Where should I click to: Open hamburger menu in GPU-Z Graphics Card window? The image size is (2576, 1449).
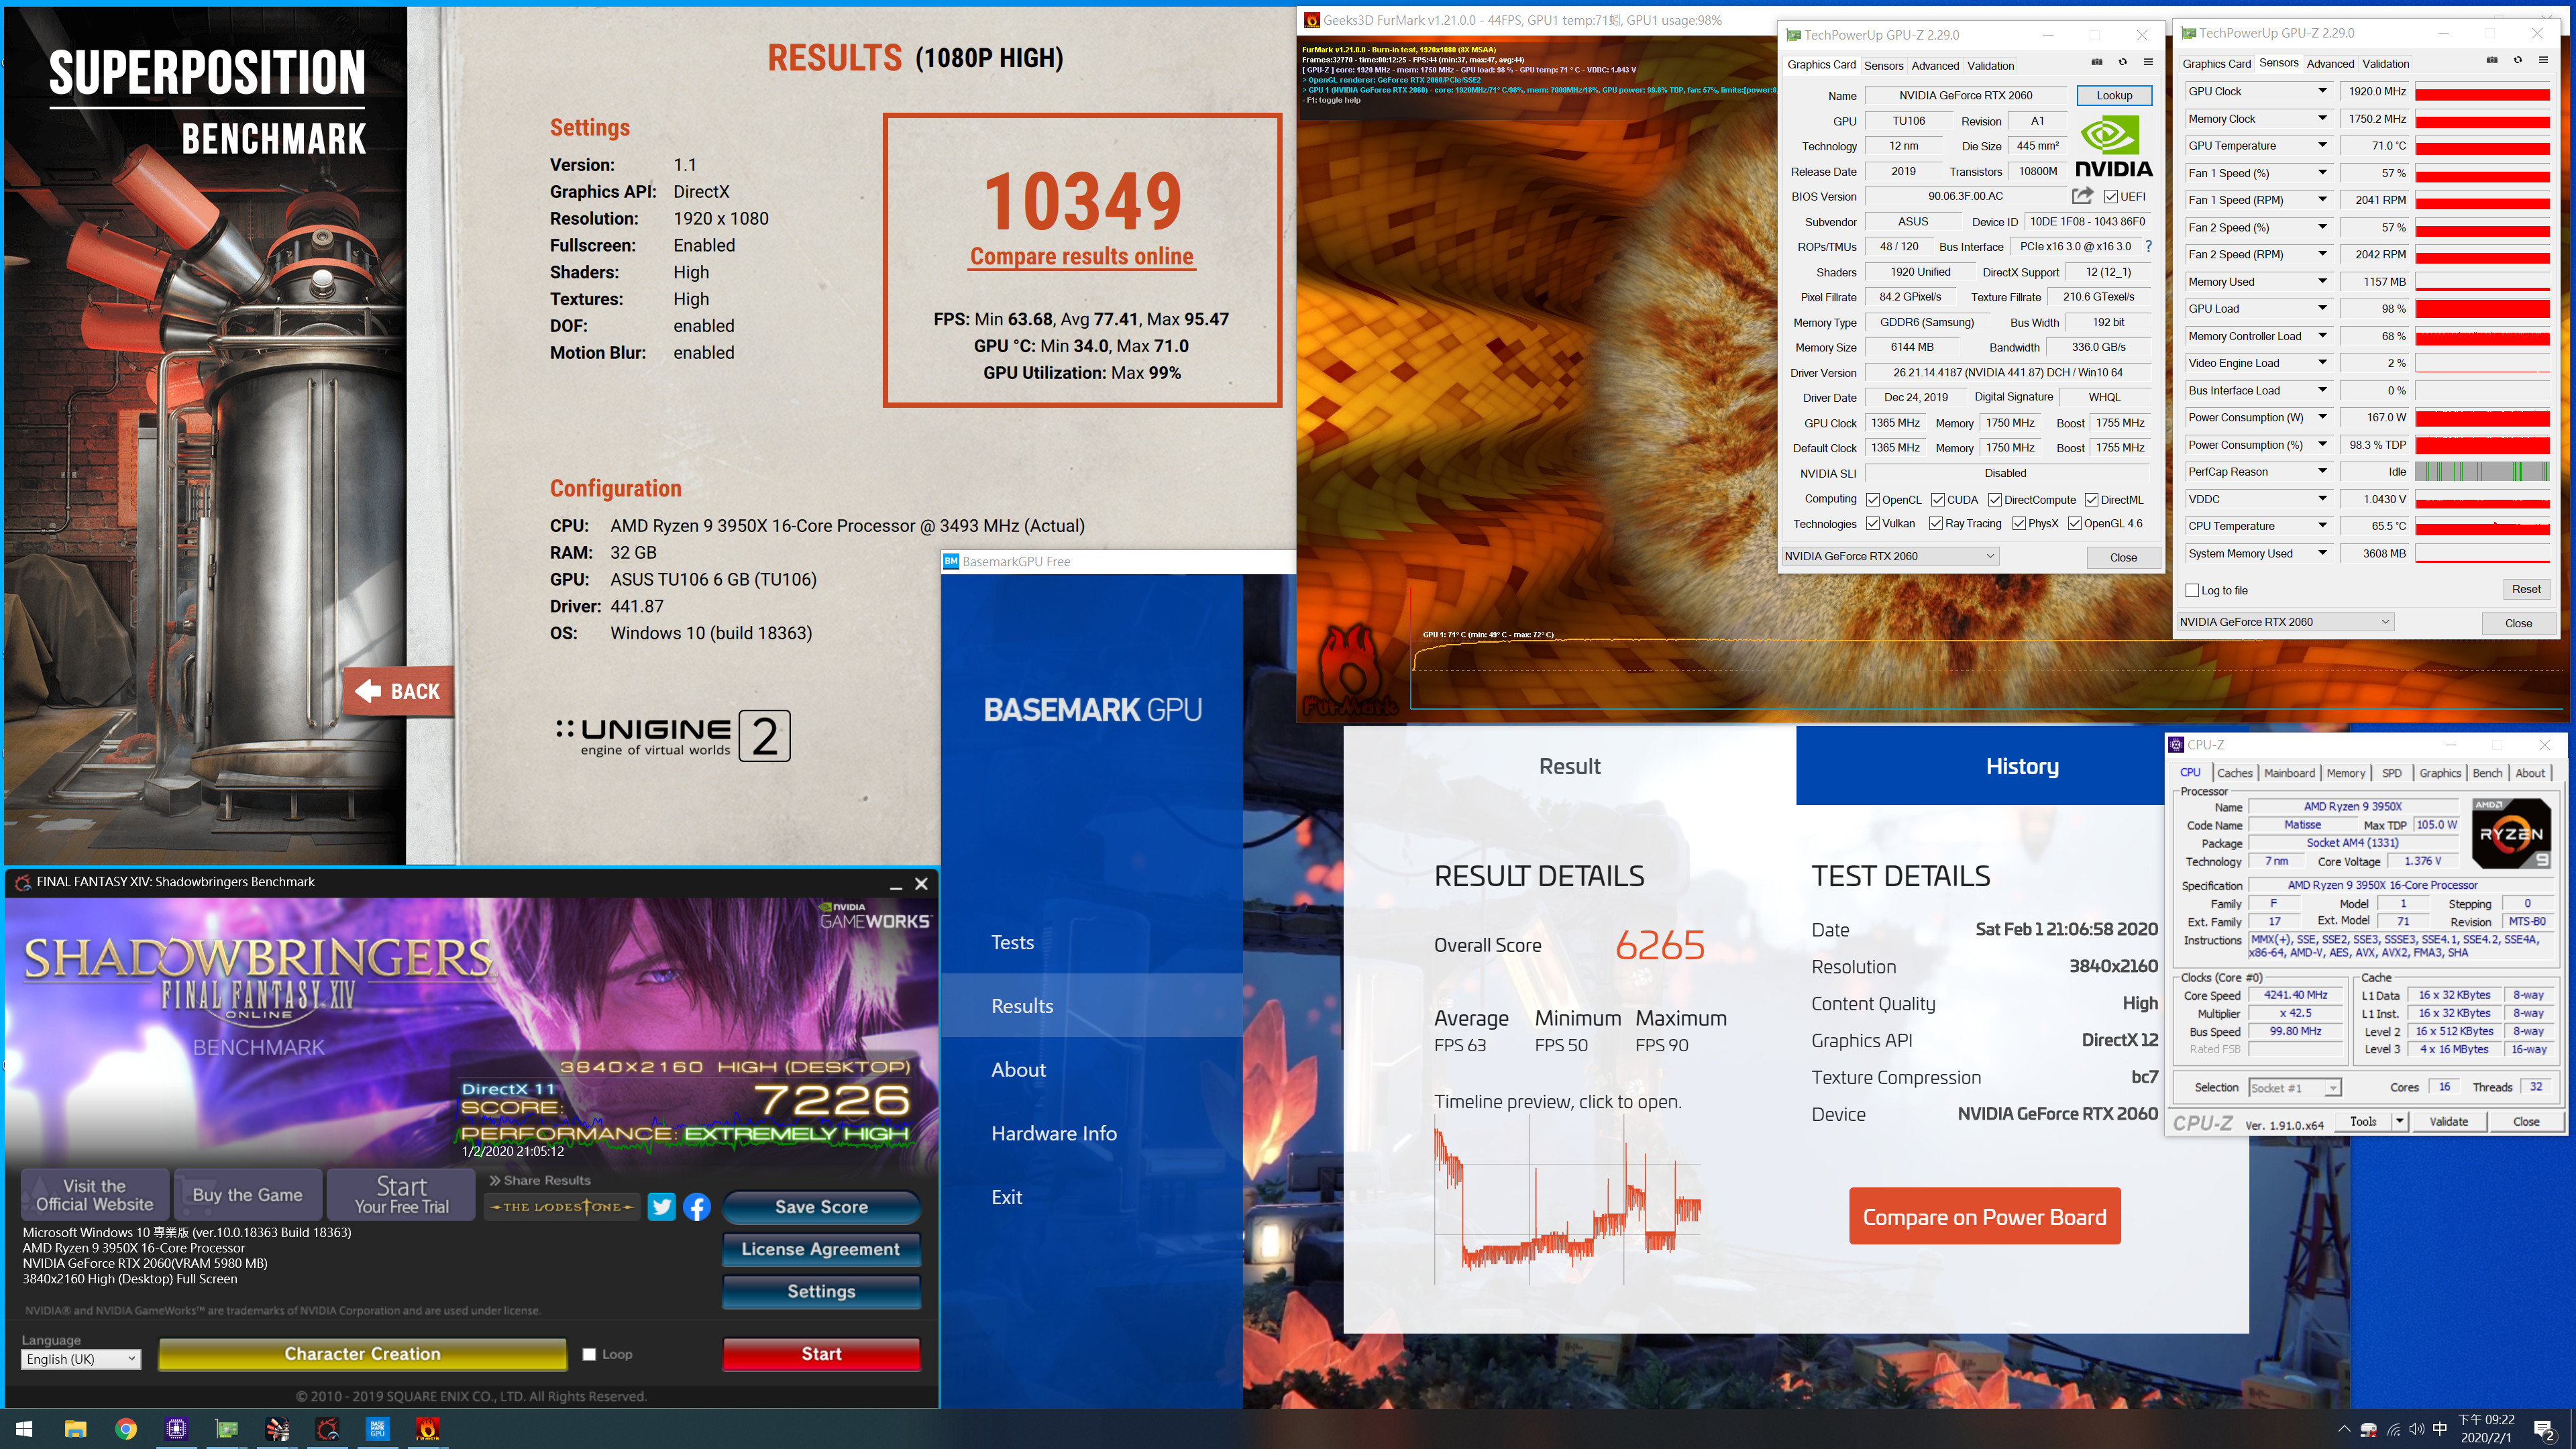click(x=2147, y=62)
